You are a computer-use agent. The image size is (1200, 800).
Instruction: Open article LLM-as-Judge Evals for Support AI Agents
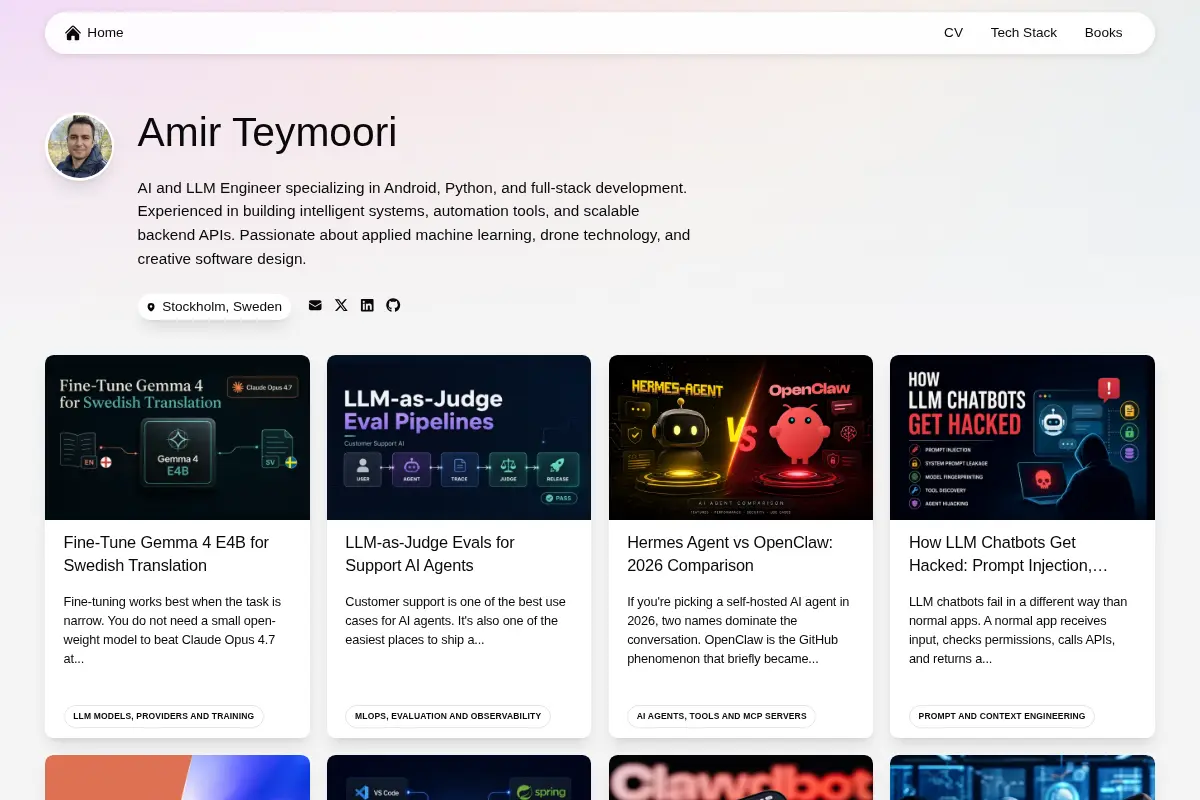coord(430,554)
